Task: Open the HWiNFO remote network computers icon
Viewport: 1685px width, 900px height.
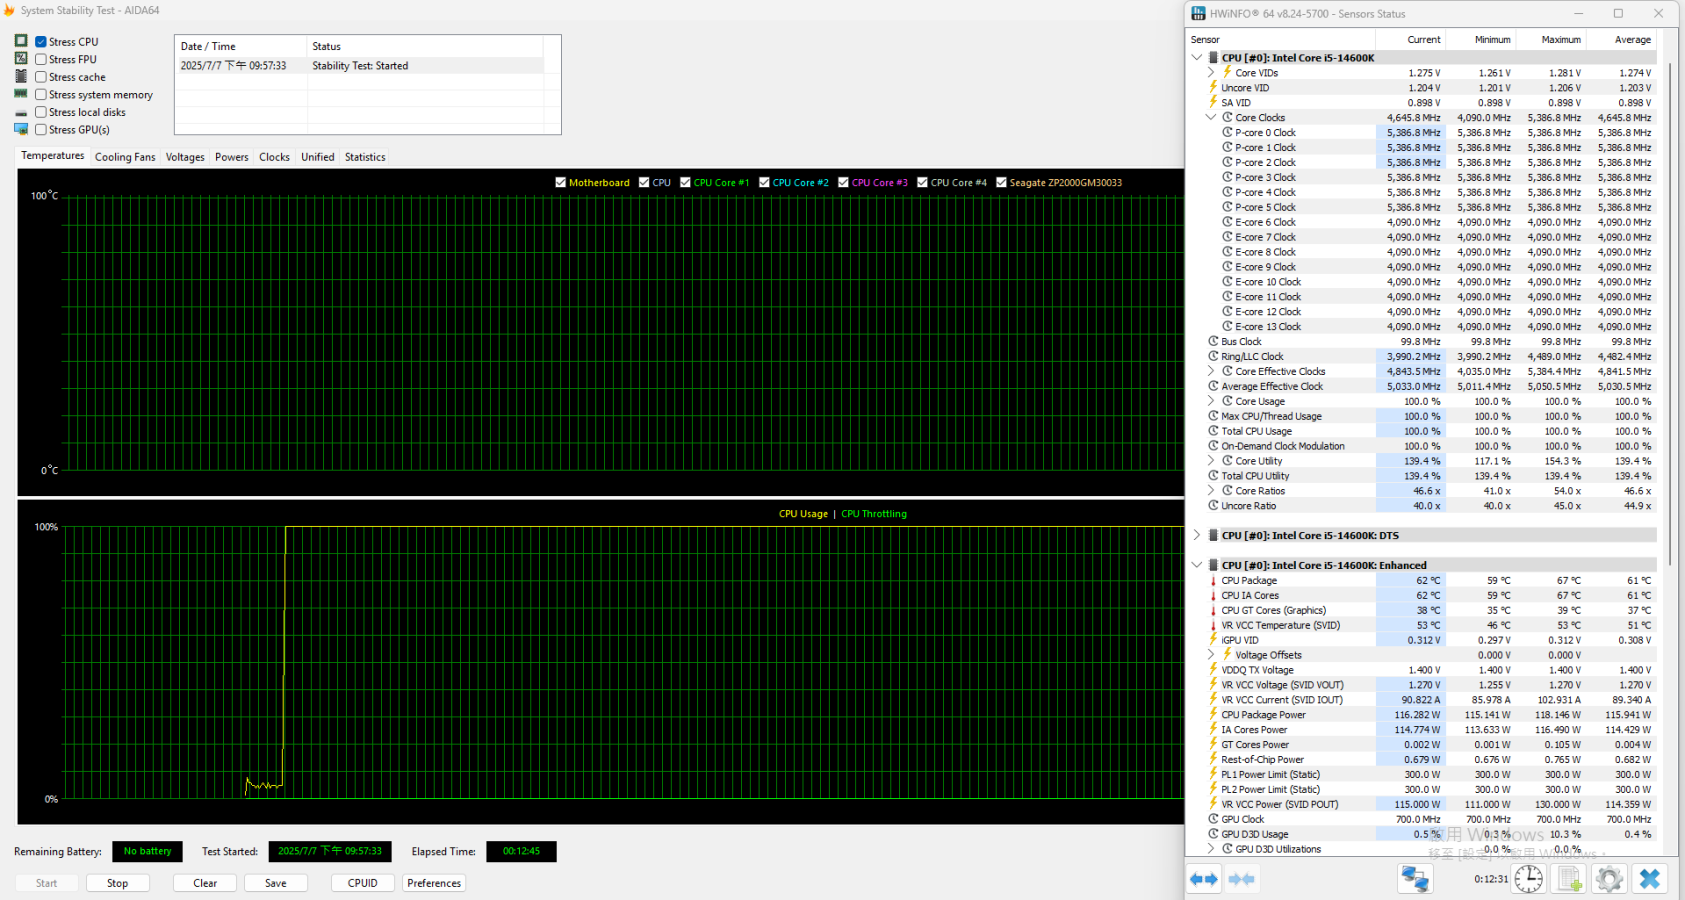Action: [x=1414, y=879]
